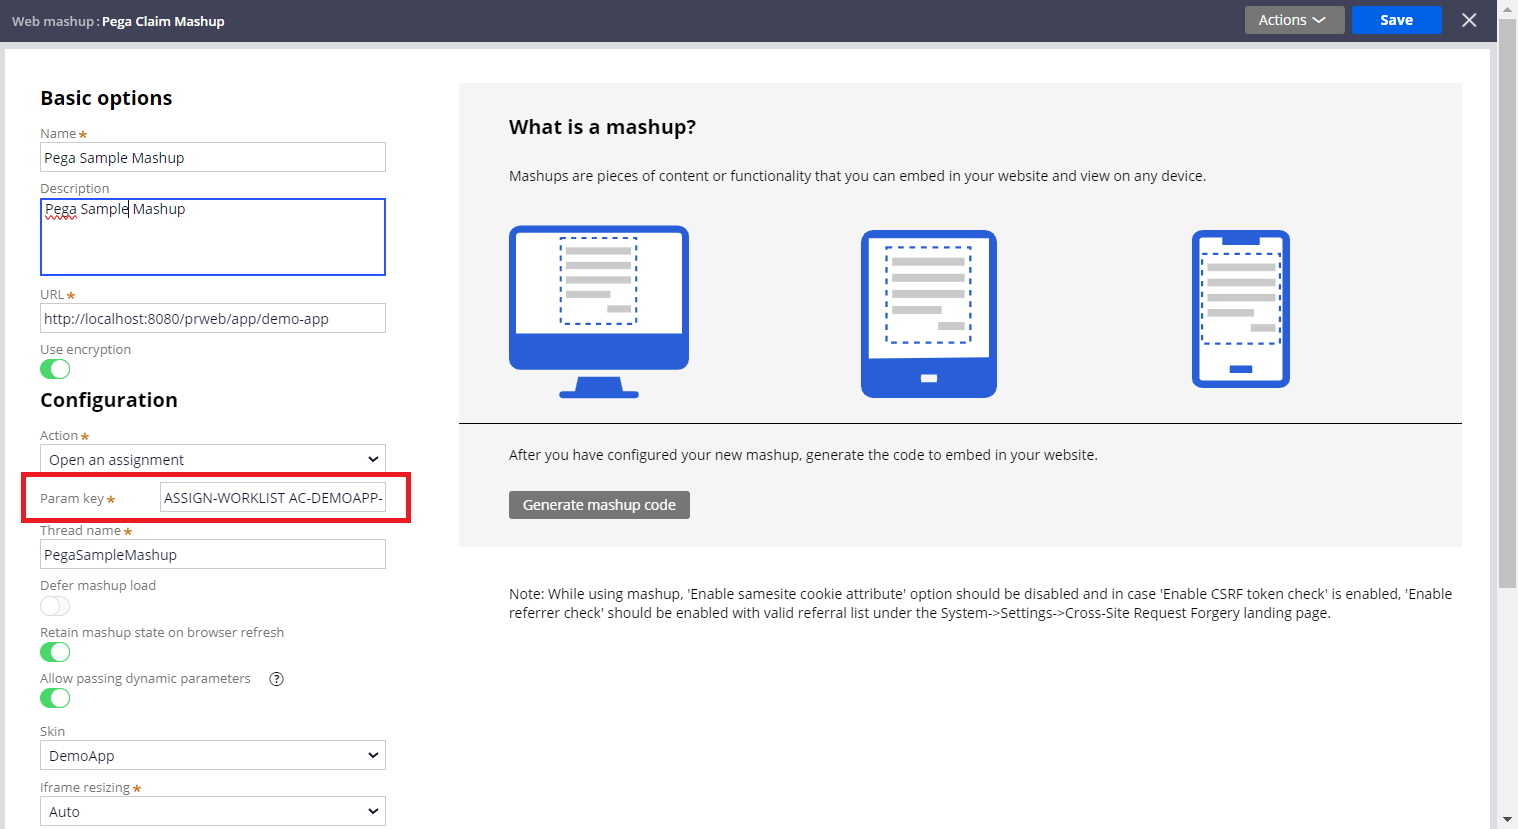This screenshot has height=829, width=1518.
Task: Click the 'Param key' label
Action: tap(72, 498)
